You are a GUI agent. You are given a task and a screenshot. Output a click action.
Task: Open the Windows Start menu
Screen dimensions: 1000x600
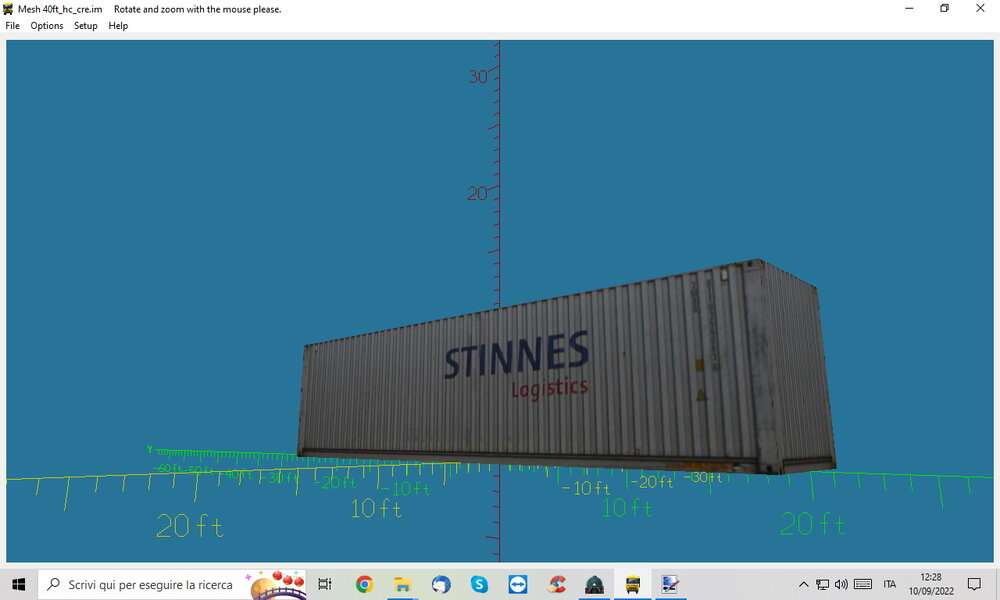click(x=18, y=584)
